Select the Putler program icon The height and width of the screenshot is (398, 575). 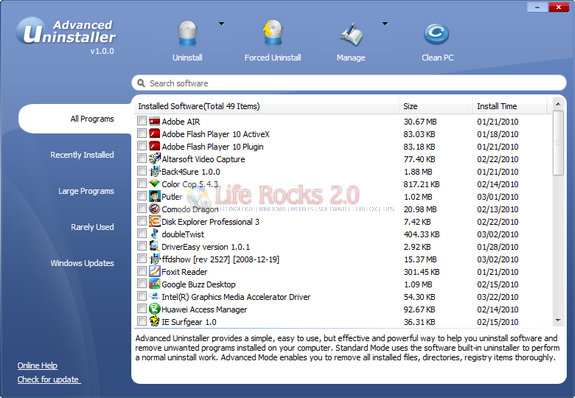[x=154, y=196]
